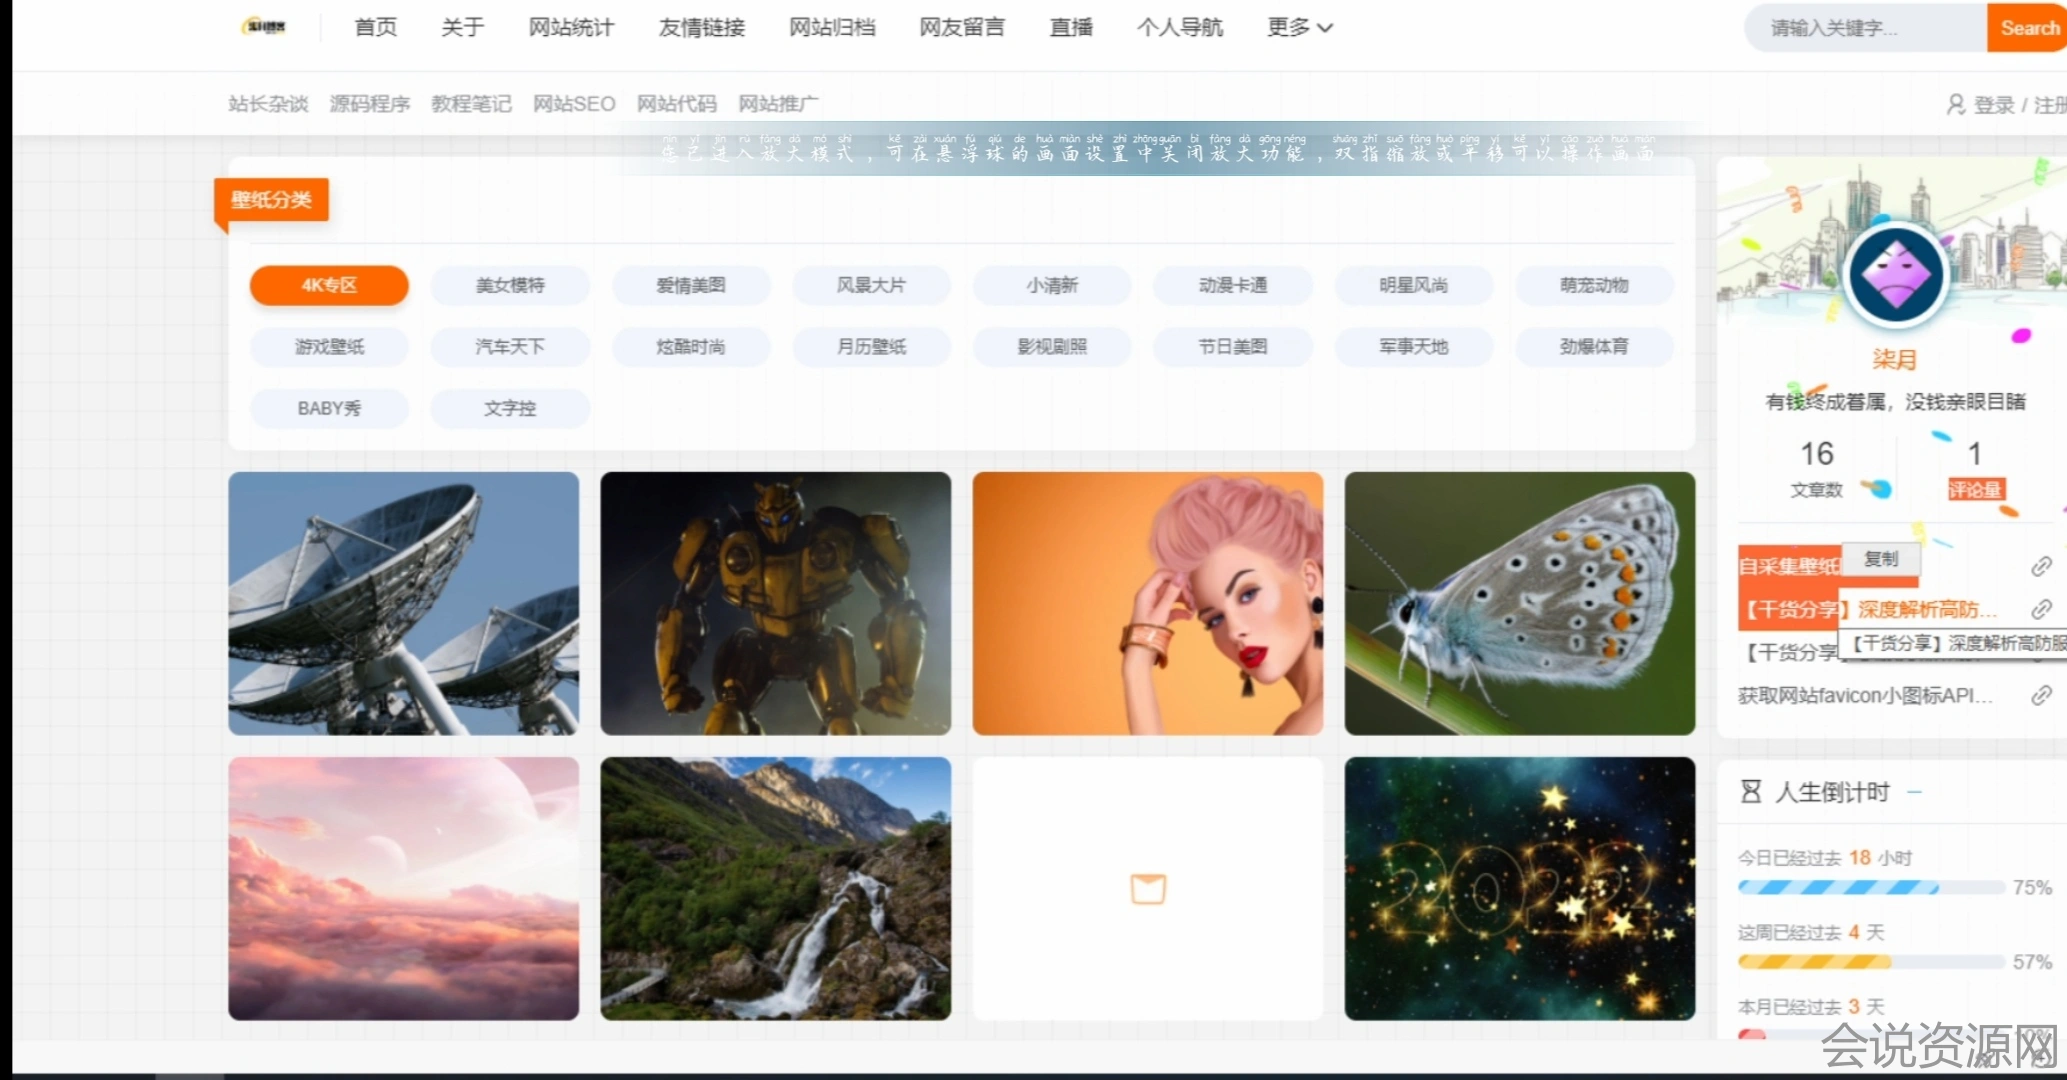2067x1080 pixels.
Task: Toggle the 节日美图 category filter
Action: [1232, 346]
